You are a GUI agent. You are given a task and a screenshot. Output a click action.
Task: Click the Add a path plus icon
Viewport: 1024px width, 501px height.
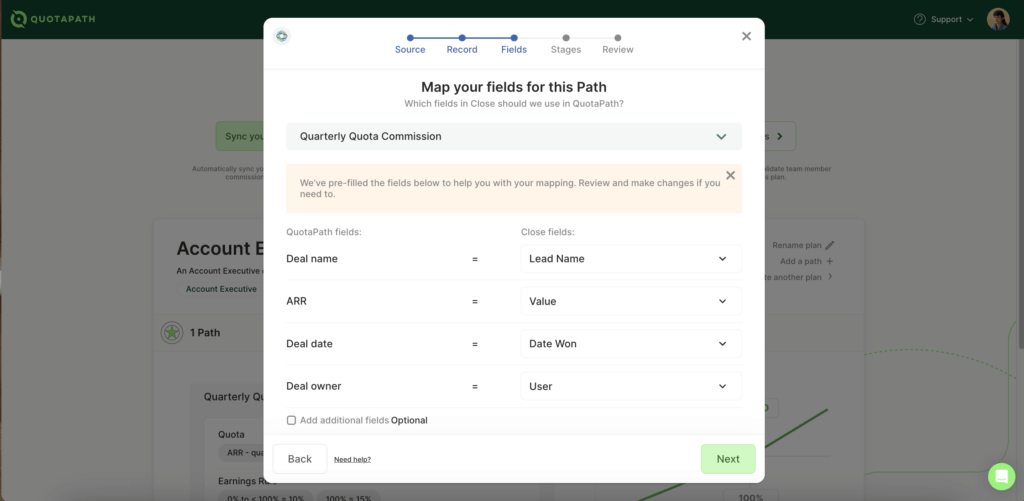829,261
